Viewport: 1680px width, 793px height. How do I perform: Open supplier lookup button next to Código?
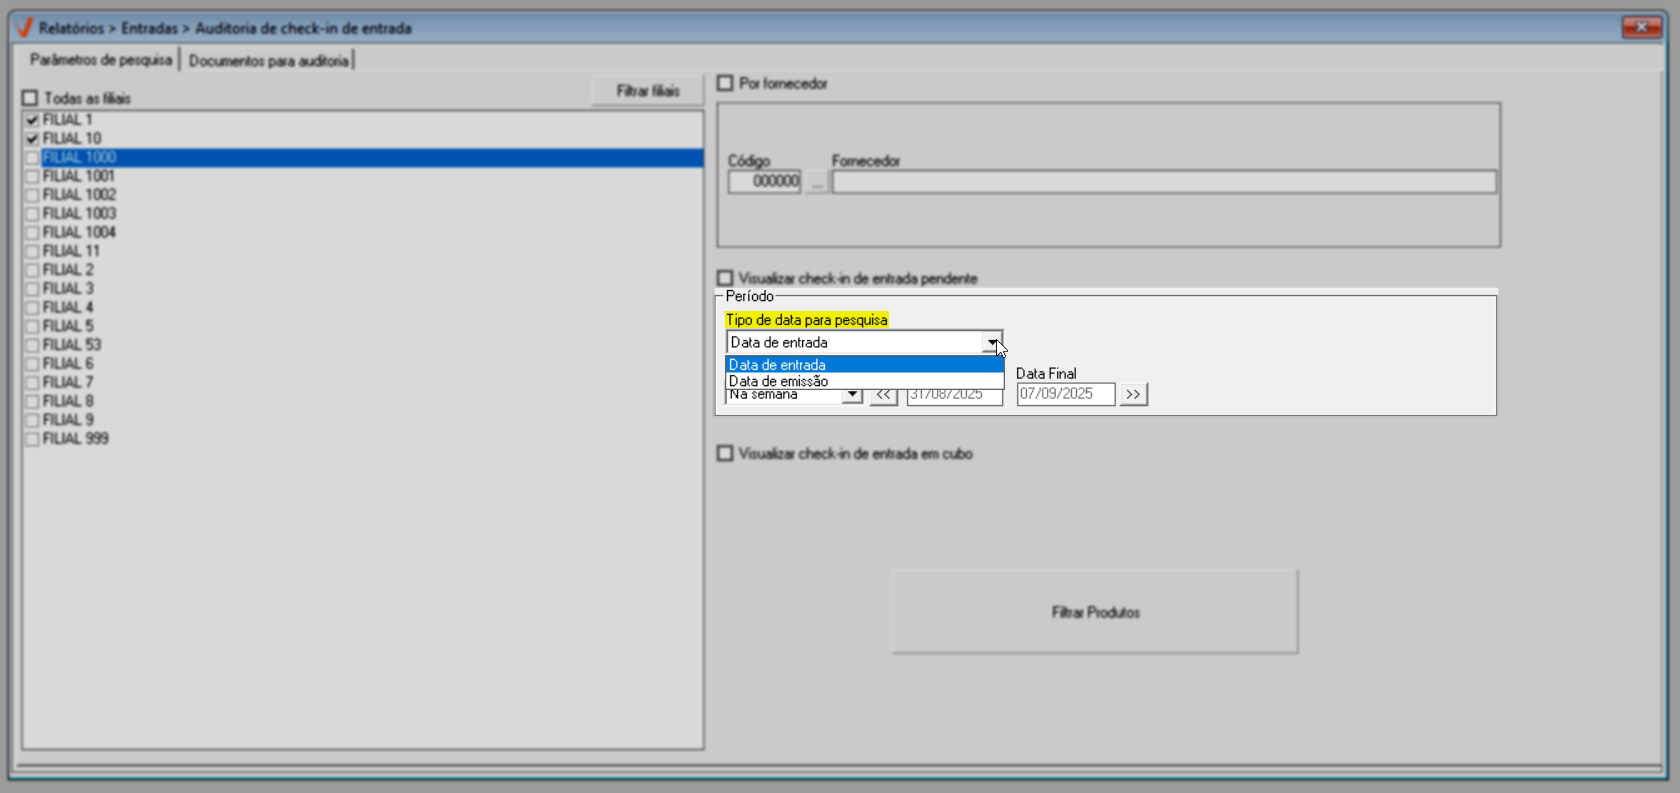pos(817,182)
